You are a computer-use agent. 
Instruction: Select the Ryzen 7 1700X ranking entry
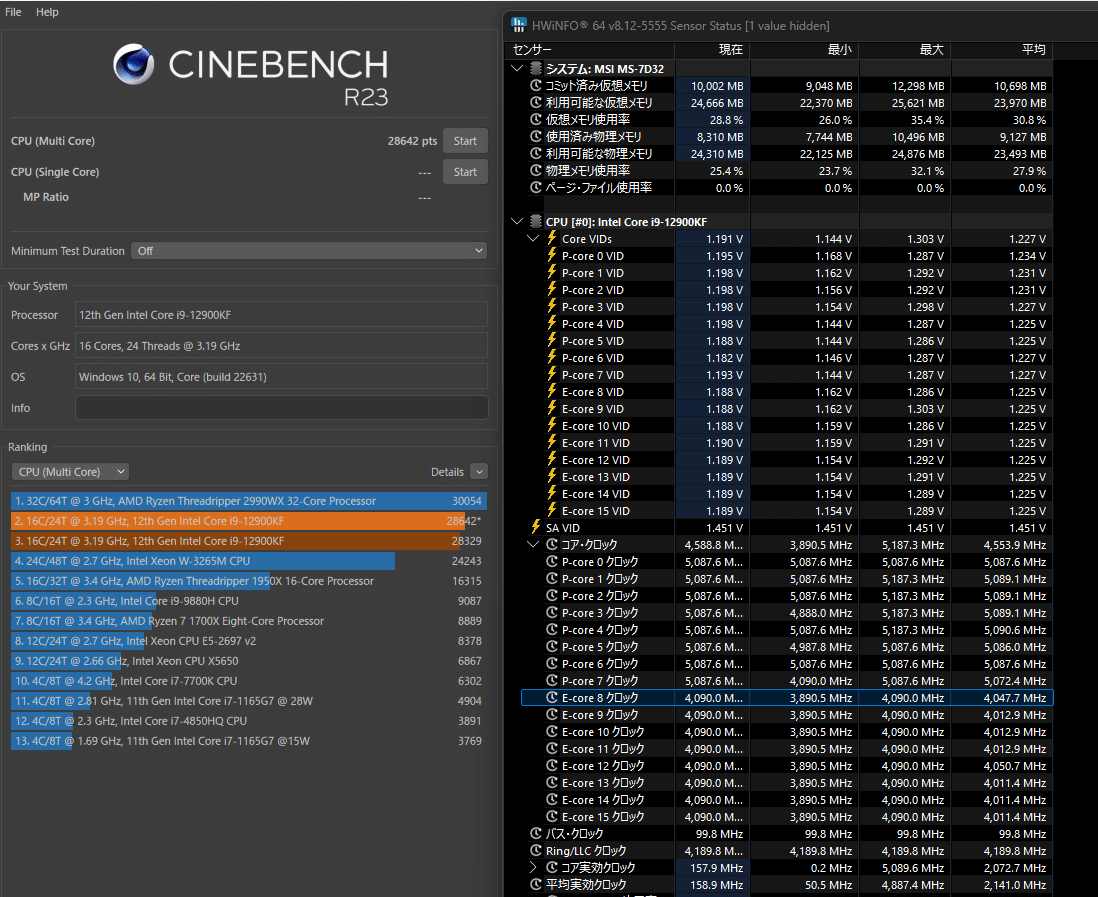pyautogui.click(x=249, y=620)
